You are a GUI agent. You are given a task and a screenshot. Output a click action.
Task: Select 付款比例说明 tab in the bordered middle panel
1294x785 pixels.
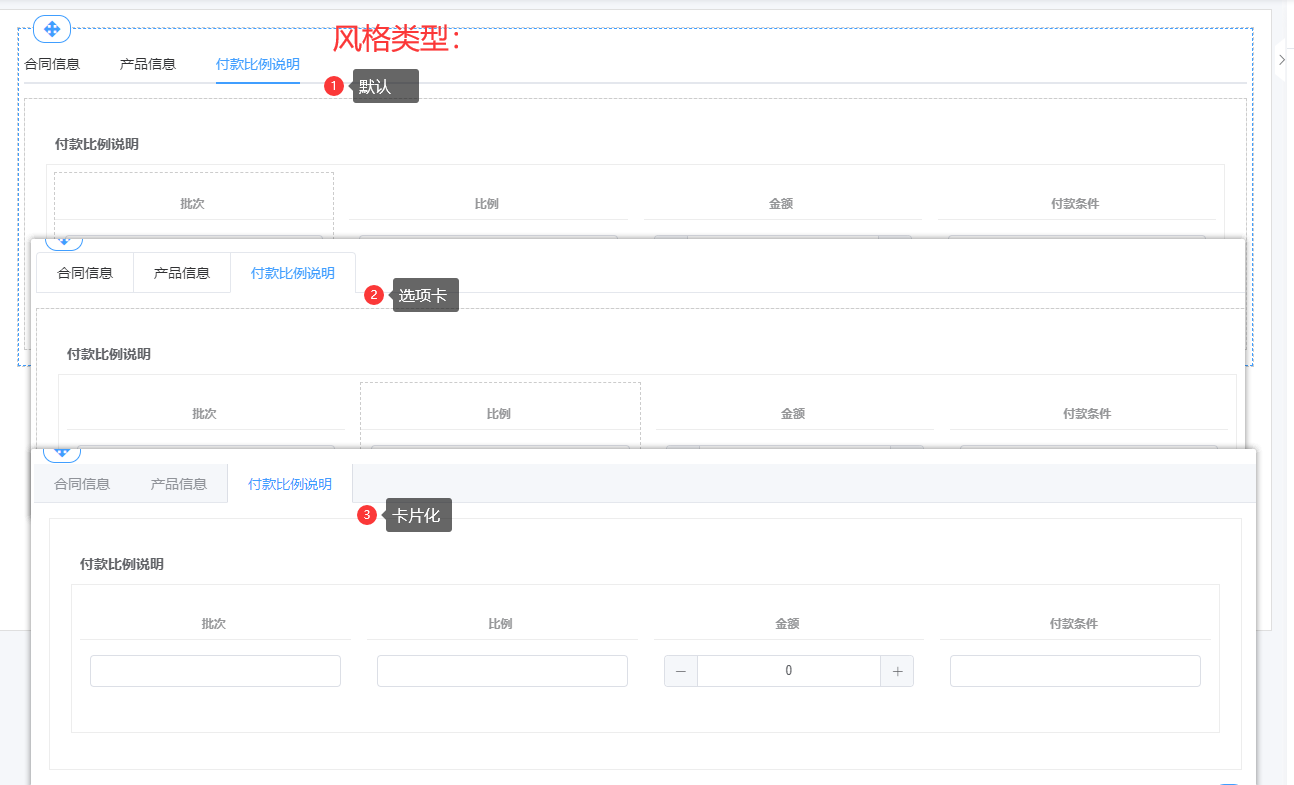point(293,273)
